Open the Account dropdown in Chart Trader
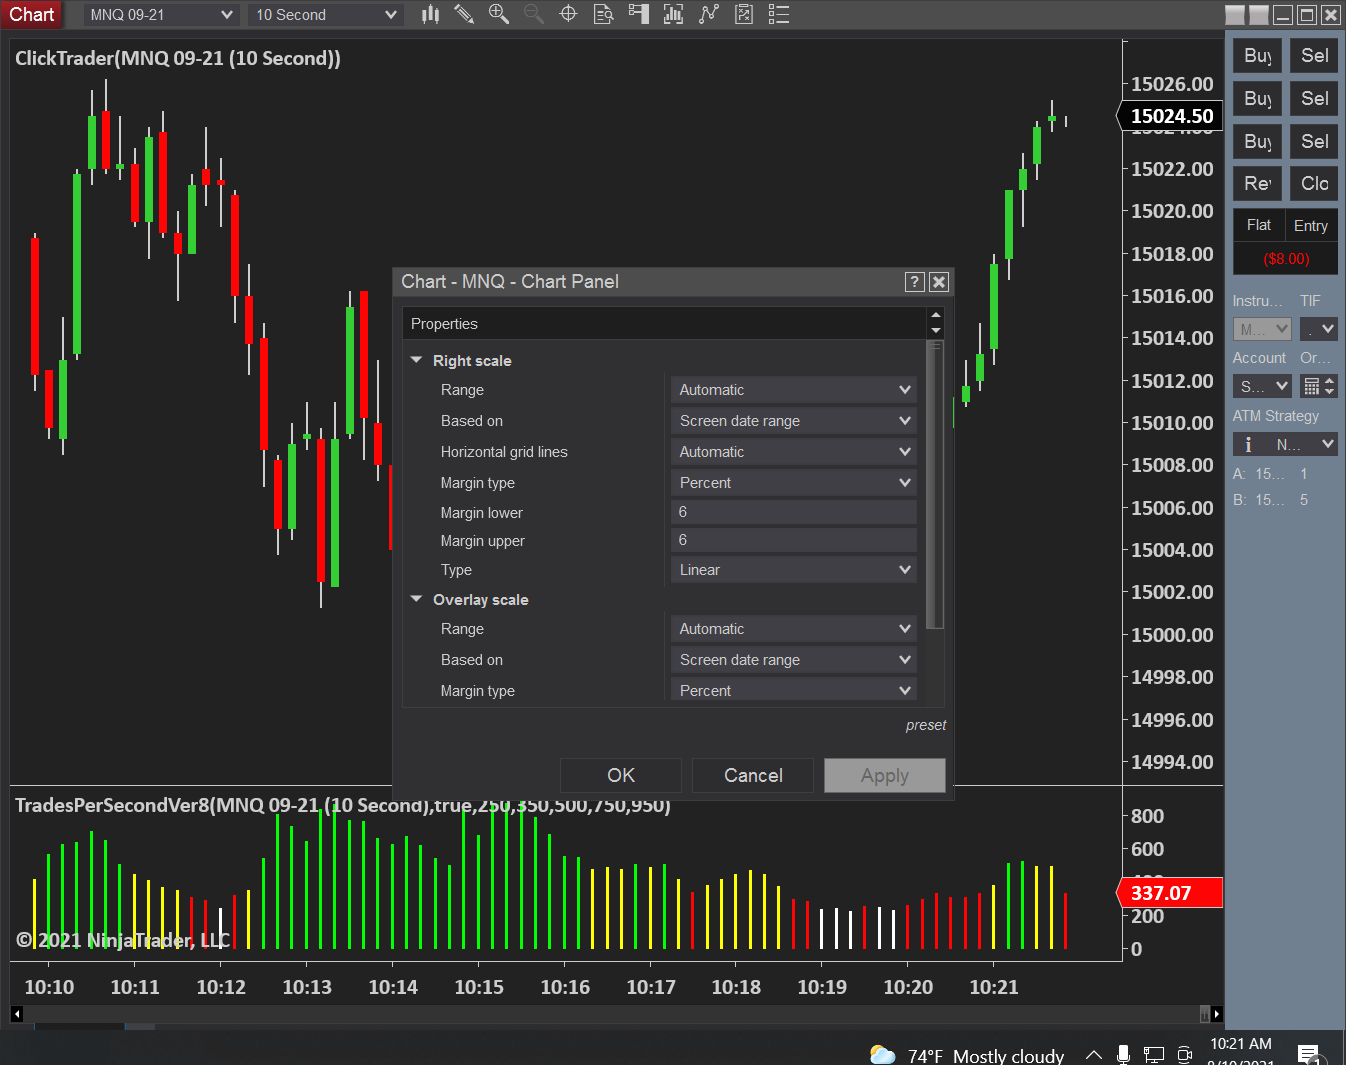The image size is (1346, 1065). [1262, 386]
